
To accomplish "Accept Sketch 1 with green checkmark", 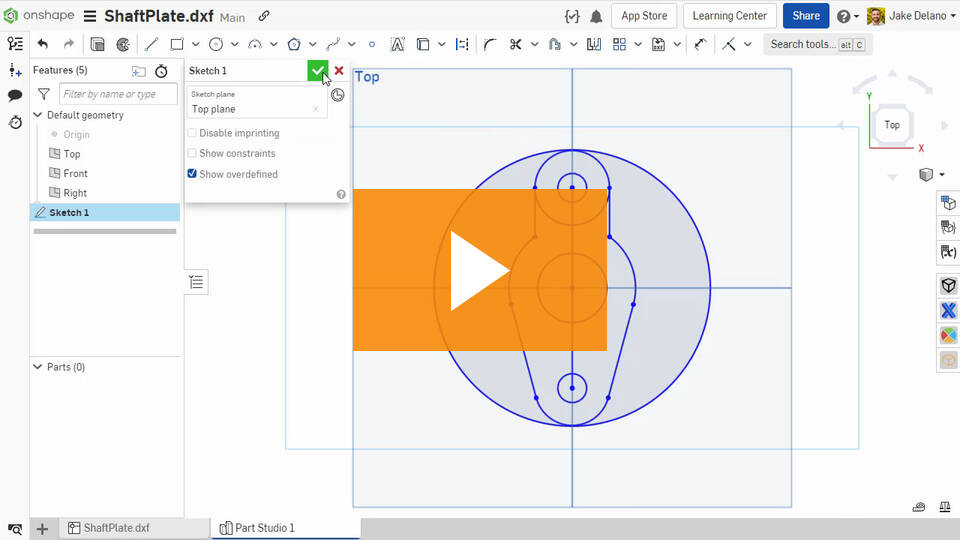I will coord(317,70).
